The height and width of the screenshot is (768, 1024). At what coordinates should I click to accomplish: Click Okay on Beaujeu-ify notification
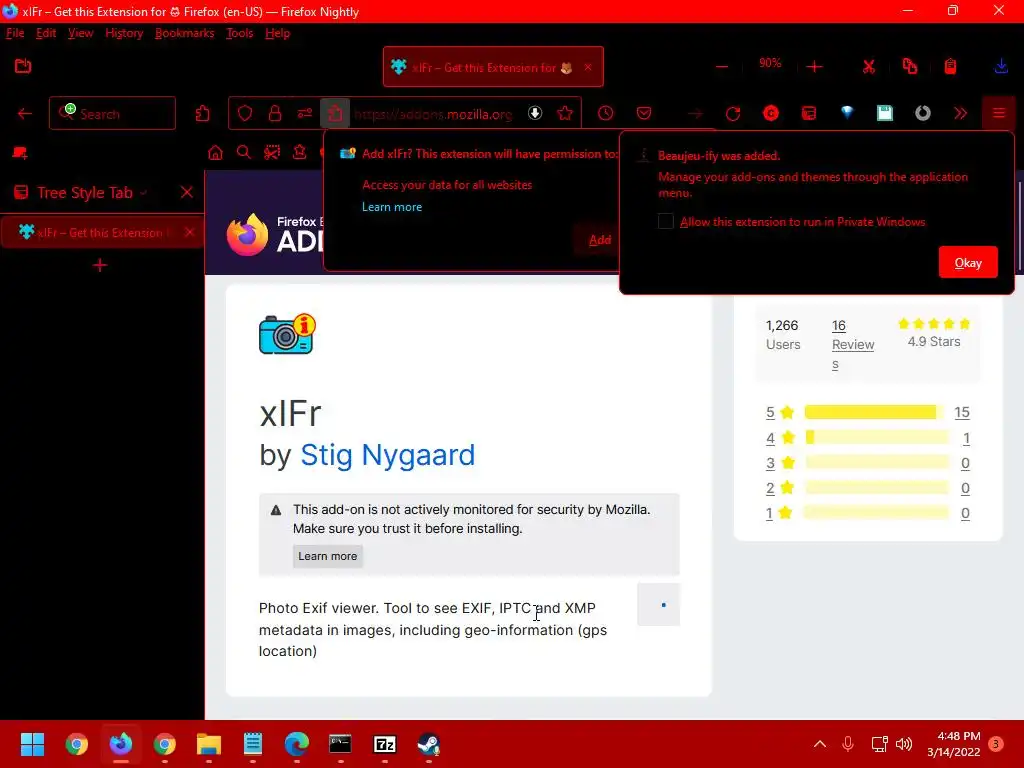pyautogui.click(x=968, y=263)
